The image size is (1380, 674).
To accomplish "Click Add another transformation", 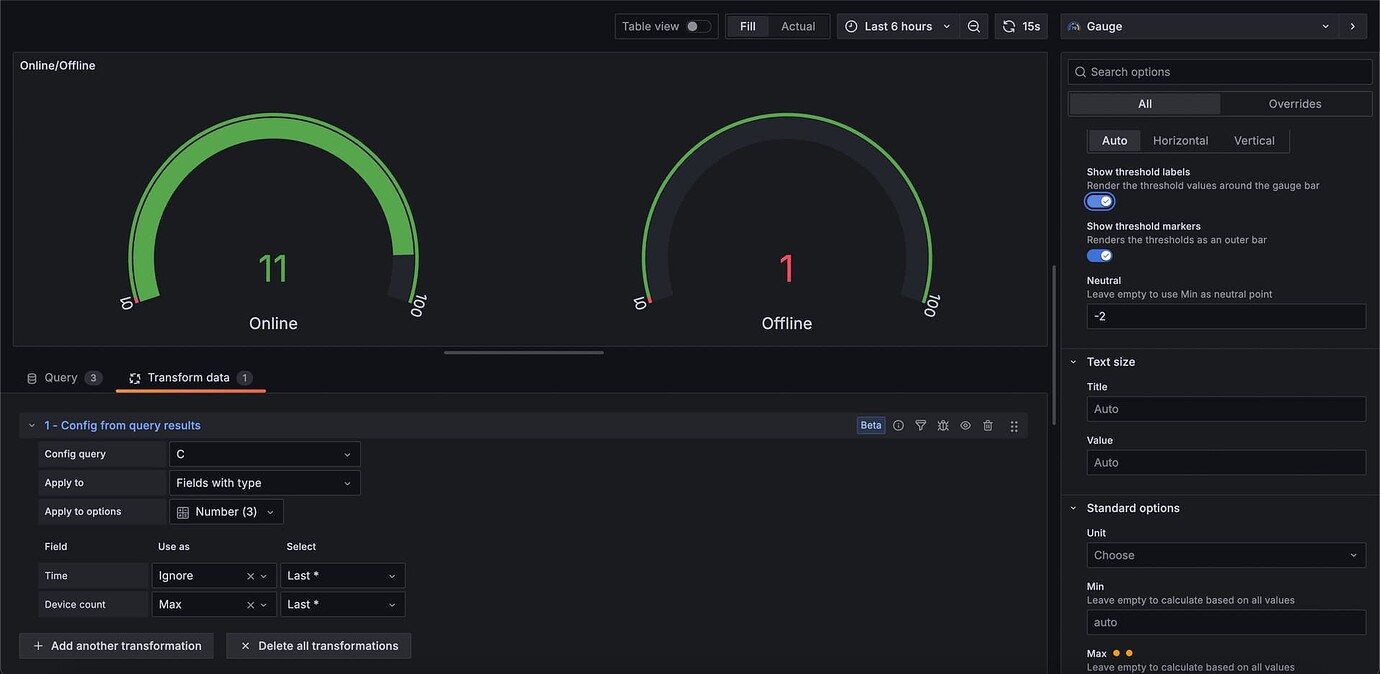I will 116,645.
